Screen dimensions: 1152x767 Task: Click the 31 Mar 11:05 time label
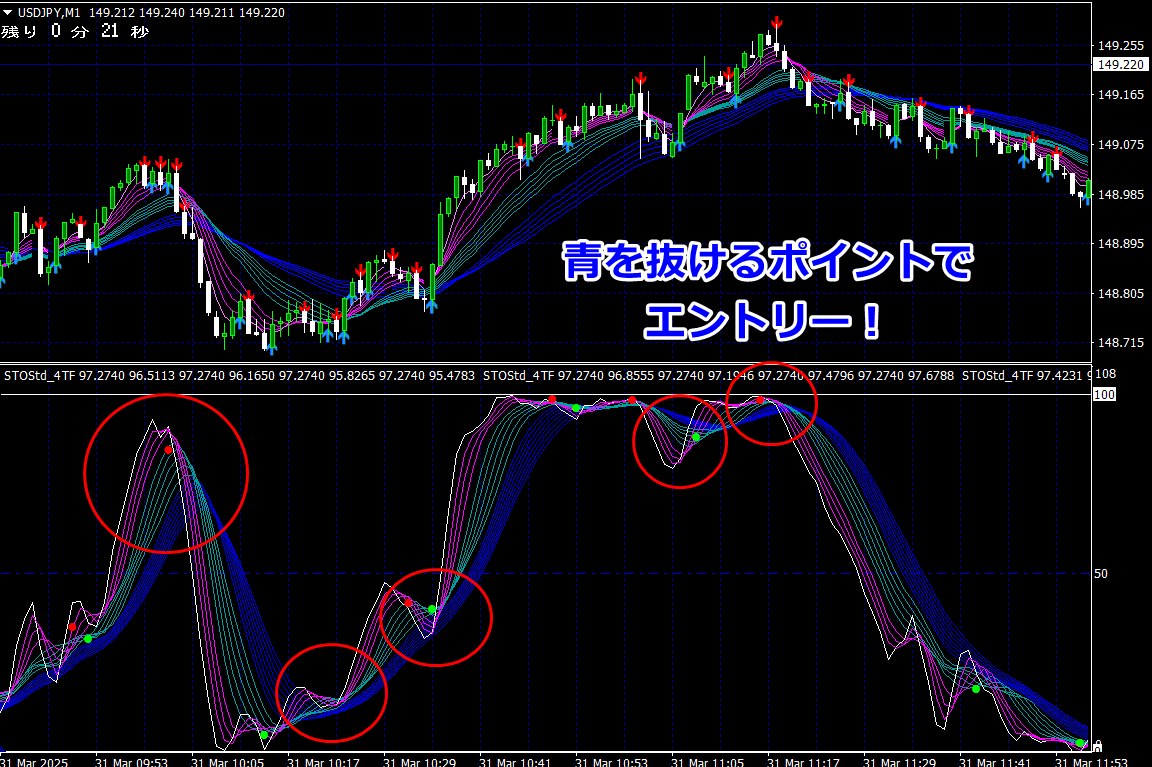tap(708, 762)
